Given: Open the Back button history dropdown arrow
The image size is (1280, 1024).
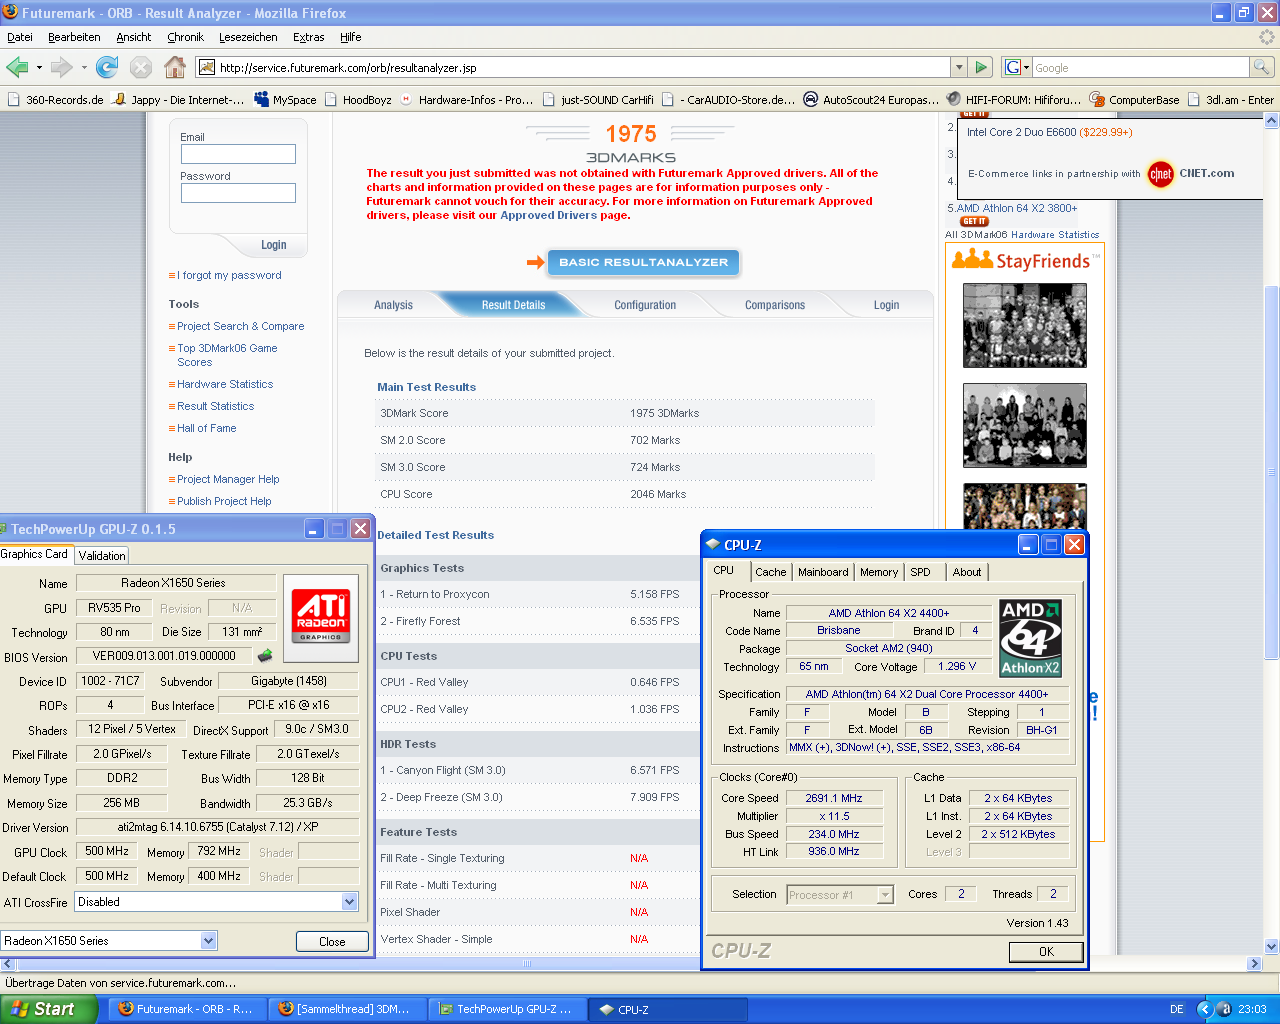Looking at the screenshot, I should 39,68.
